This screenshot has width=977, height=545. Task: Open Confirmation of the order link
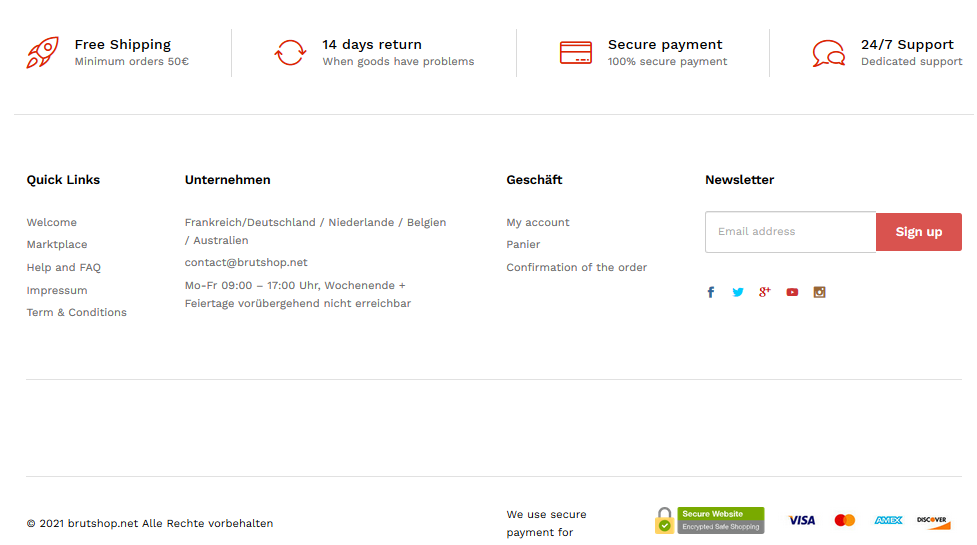[576, 267]
